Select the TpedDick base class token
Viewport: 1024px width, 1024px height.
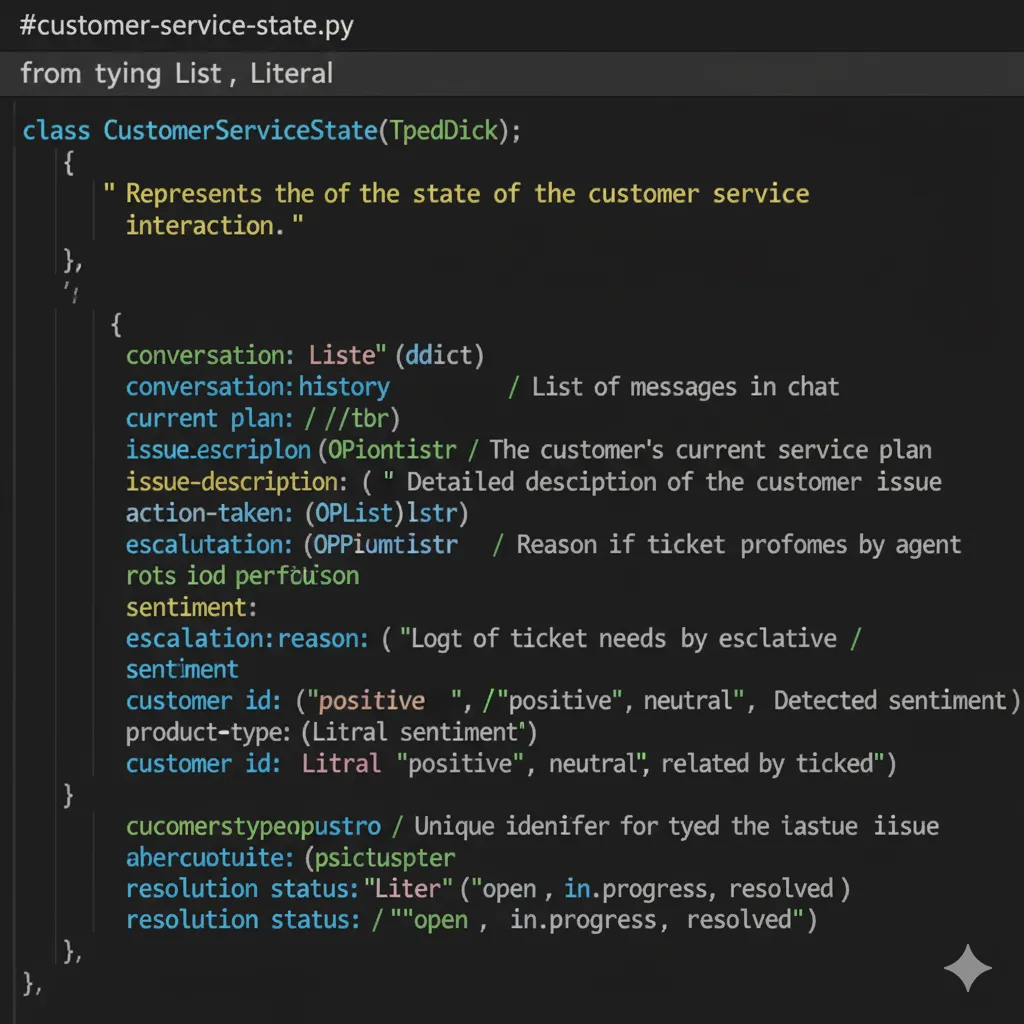[443, 130]
